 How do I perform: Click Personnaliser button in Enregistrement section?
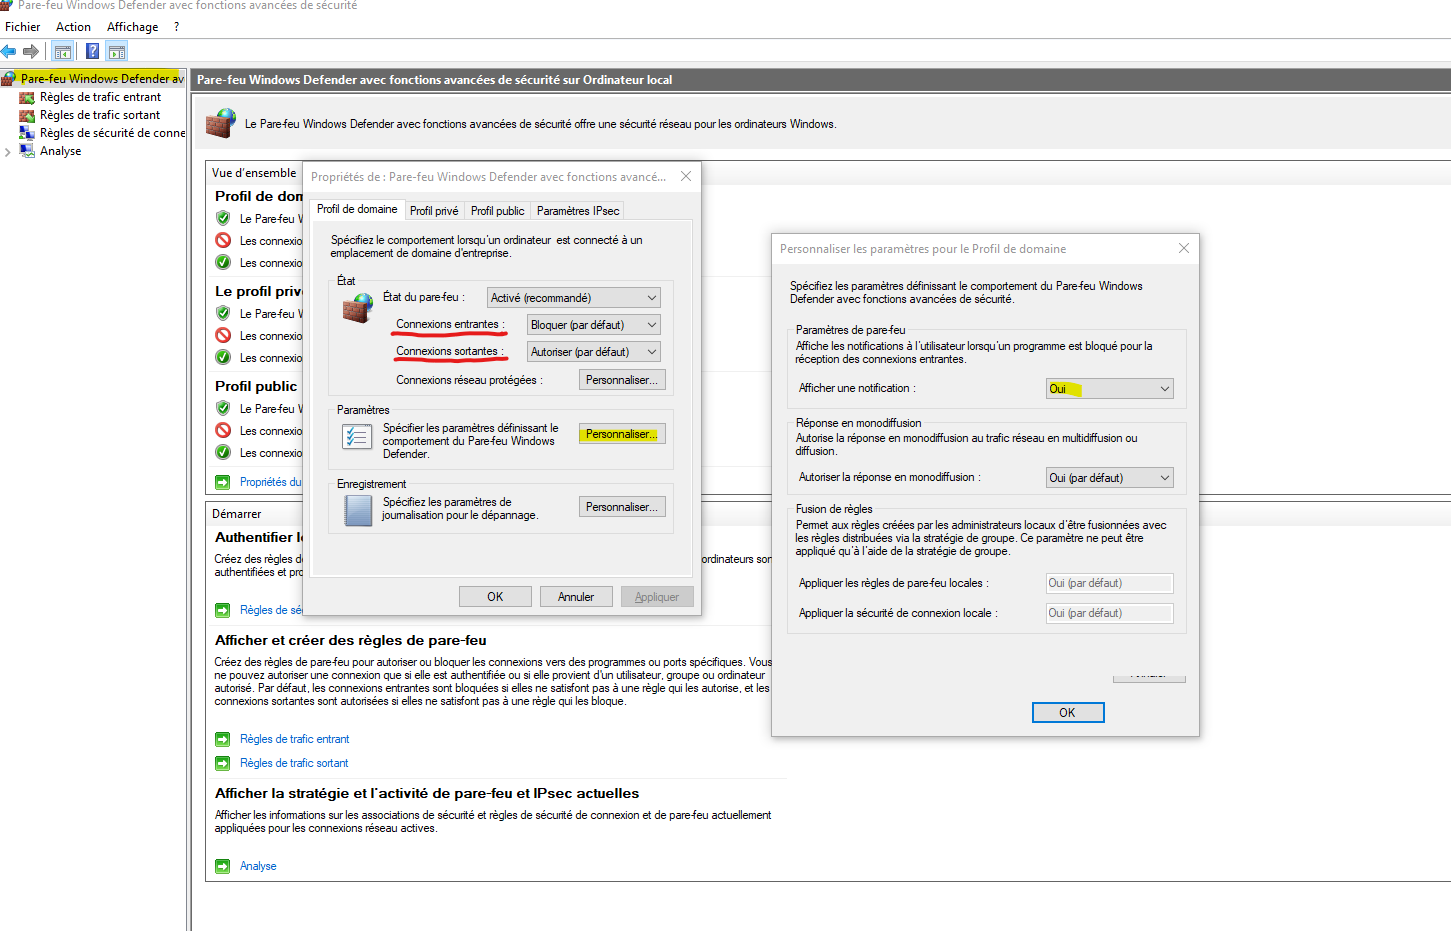tap(622, 507)
